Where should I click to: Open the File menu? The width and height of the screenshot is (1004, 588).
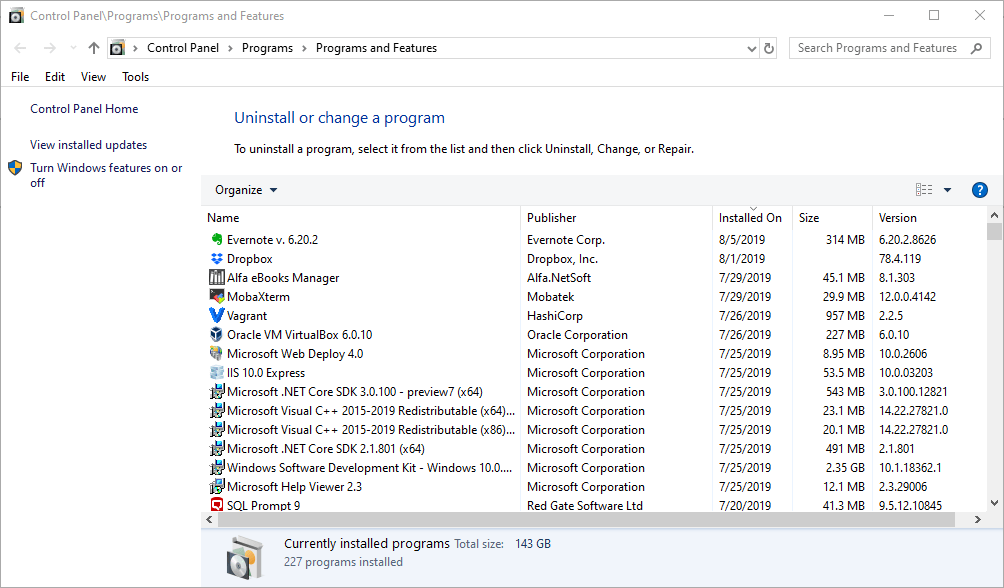(20, 77)
